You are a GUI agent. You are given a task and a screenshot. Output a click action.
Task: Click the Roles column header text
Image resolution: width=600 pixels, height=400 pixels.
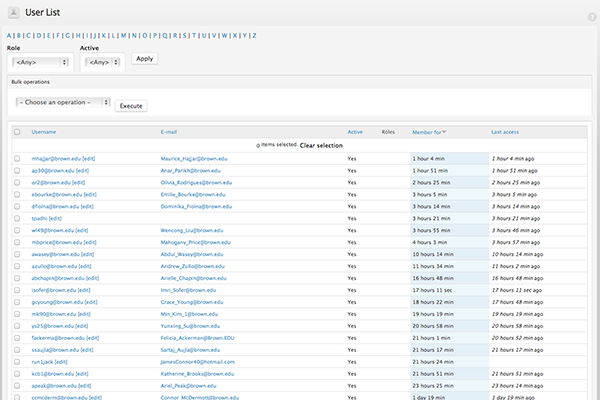(388, 132)
